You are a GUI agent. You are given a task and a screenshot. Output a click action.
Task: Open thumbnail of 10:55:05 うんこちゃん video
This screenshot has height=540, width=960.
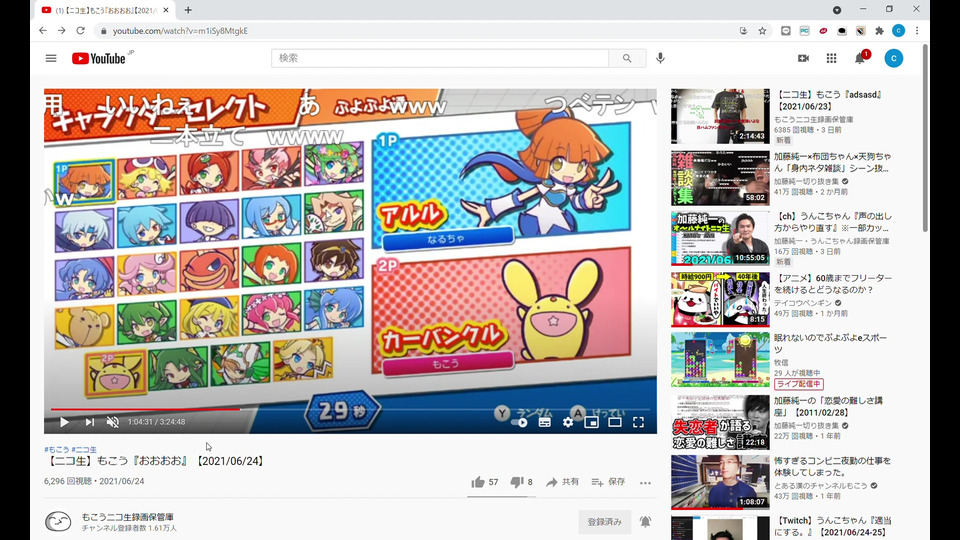point(720,238)
